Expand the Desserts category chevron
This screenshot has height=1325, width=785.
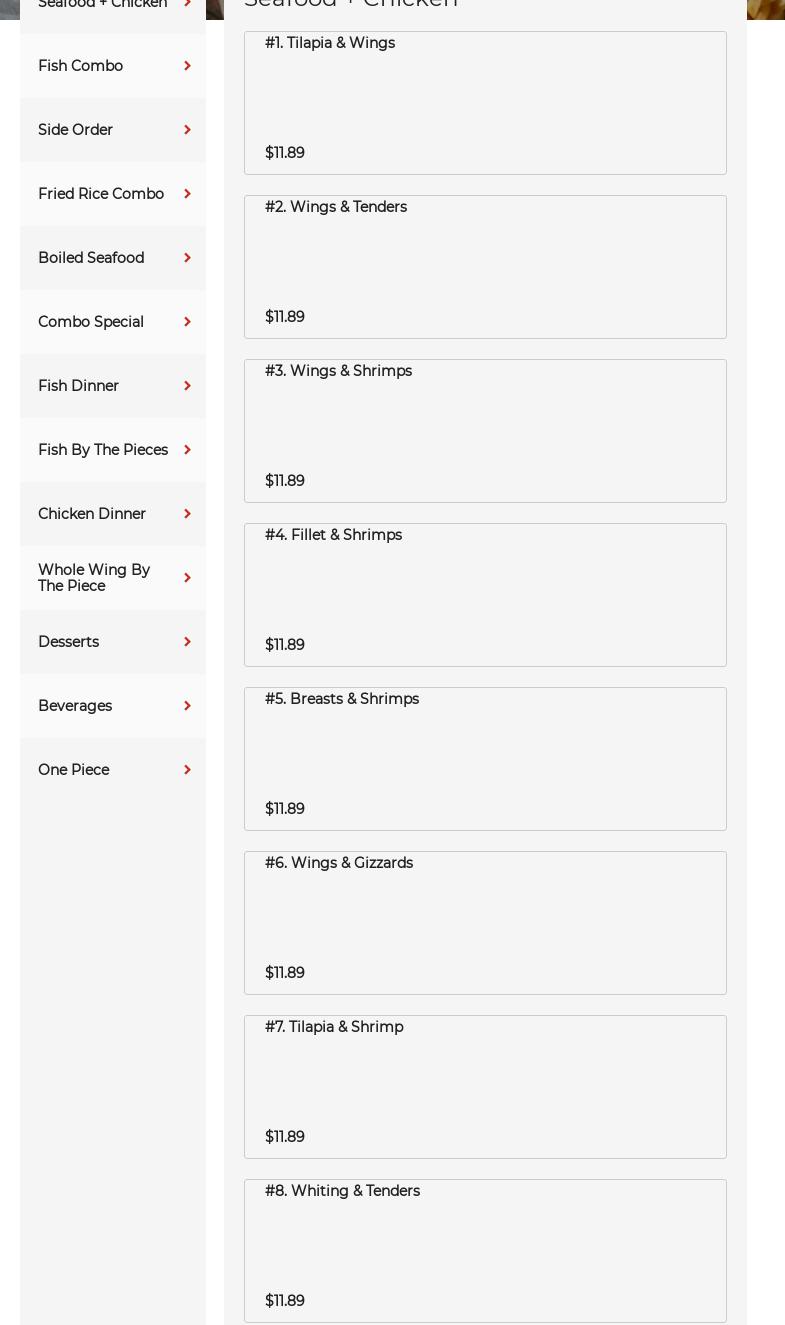tap(187, 642)
